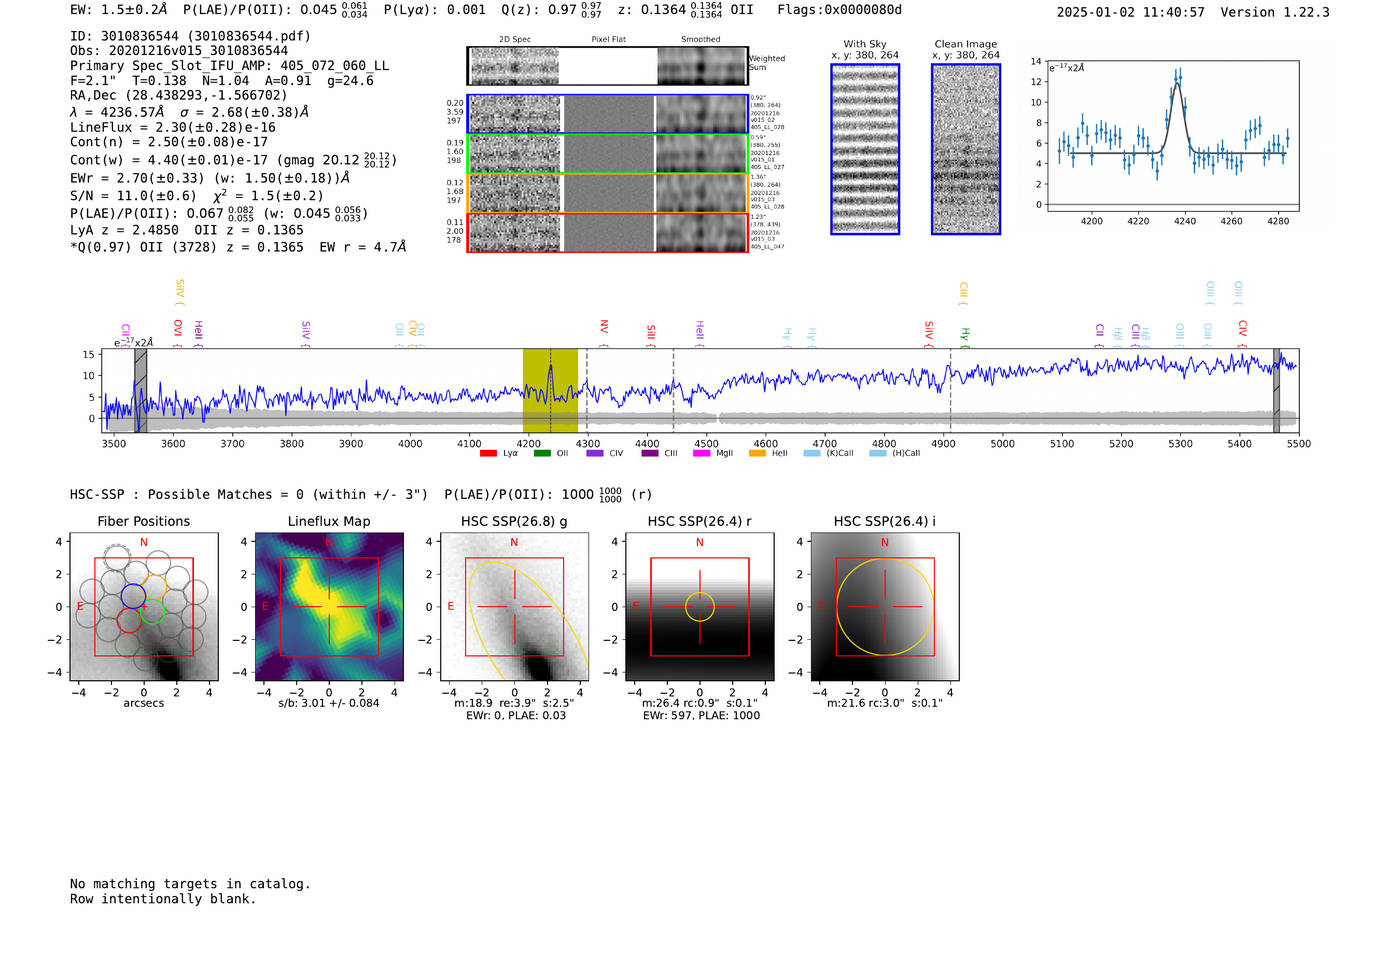Open the Fiber Positions panel
The width and height of the screenshot is (1400, 953).
click(144, 607)
